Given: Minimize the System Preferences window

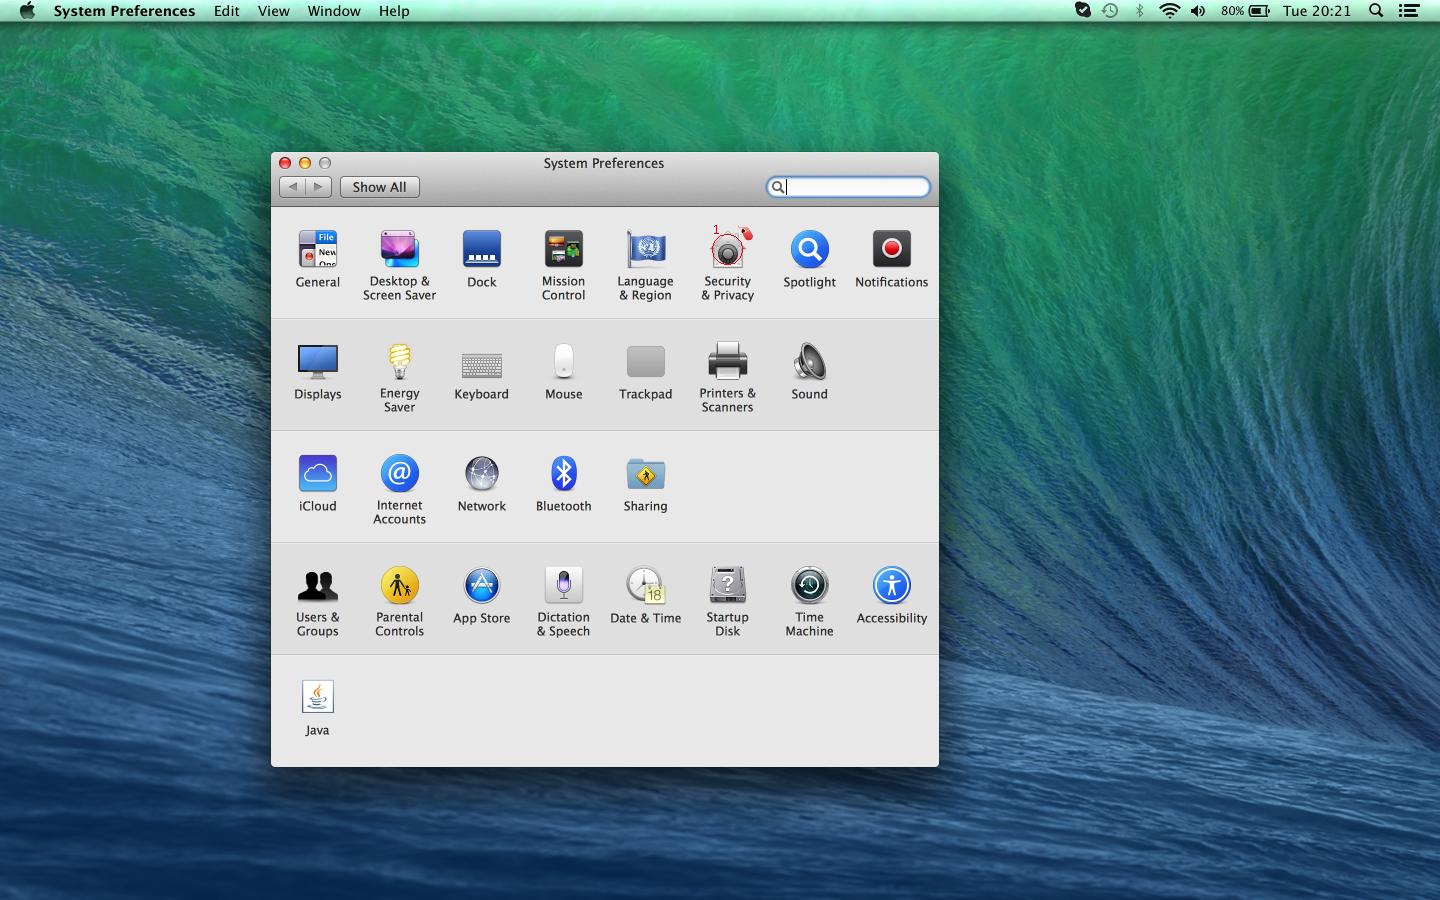Looking at the screenshot, I should tap(305, 163).
